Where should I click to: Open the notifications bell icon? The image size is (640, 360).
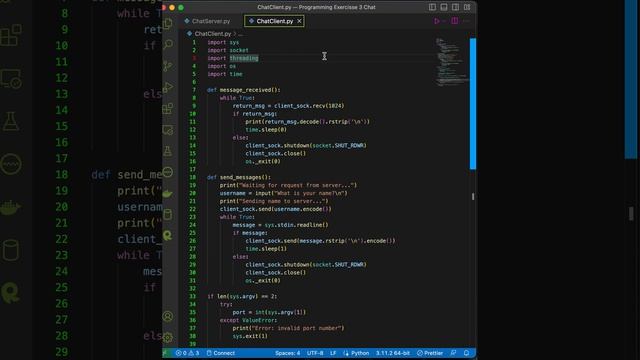(467, 353)
